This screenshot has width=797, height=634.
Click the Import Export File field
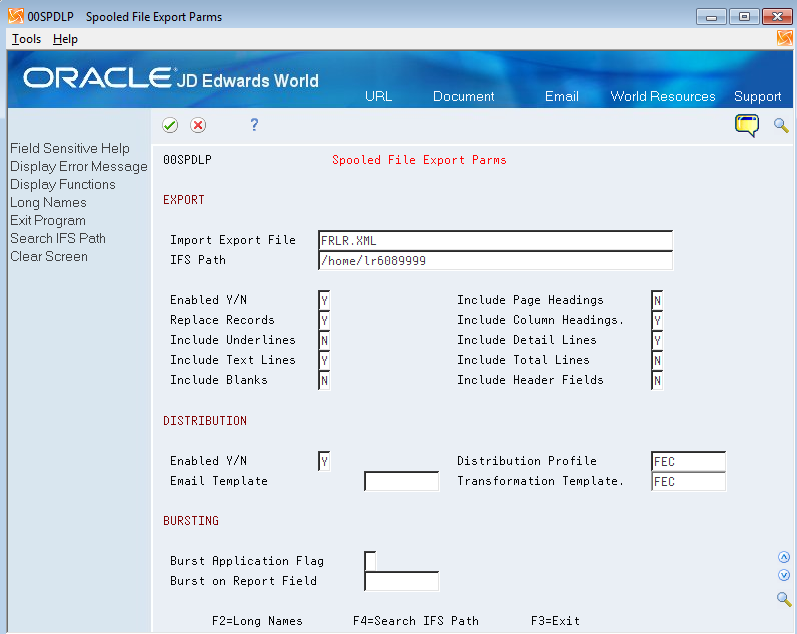coord(495,240)
